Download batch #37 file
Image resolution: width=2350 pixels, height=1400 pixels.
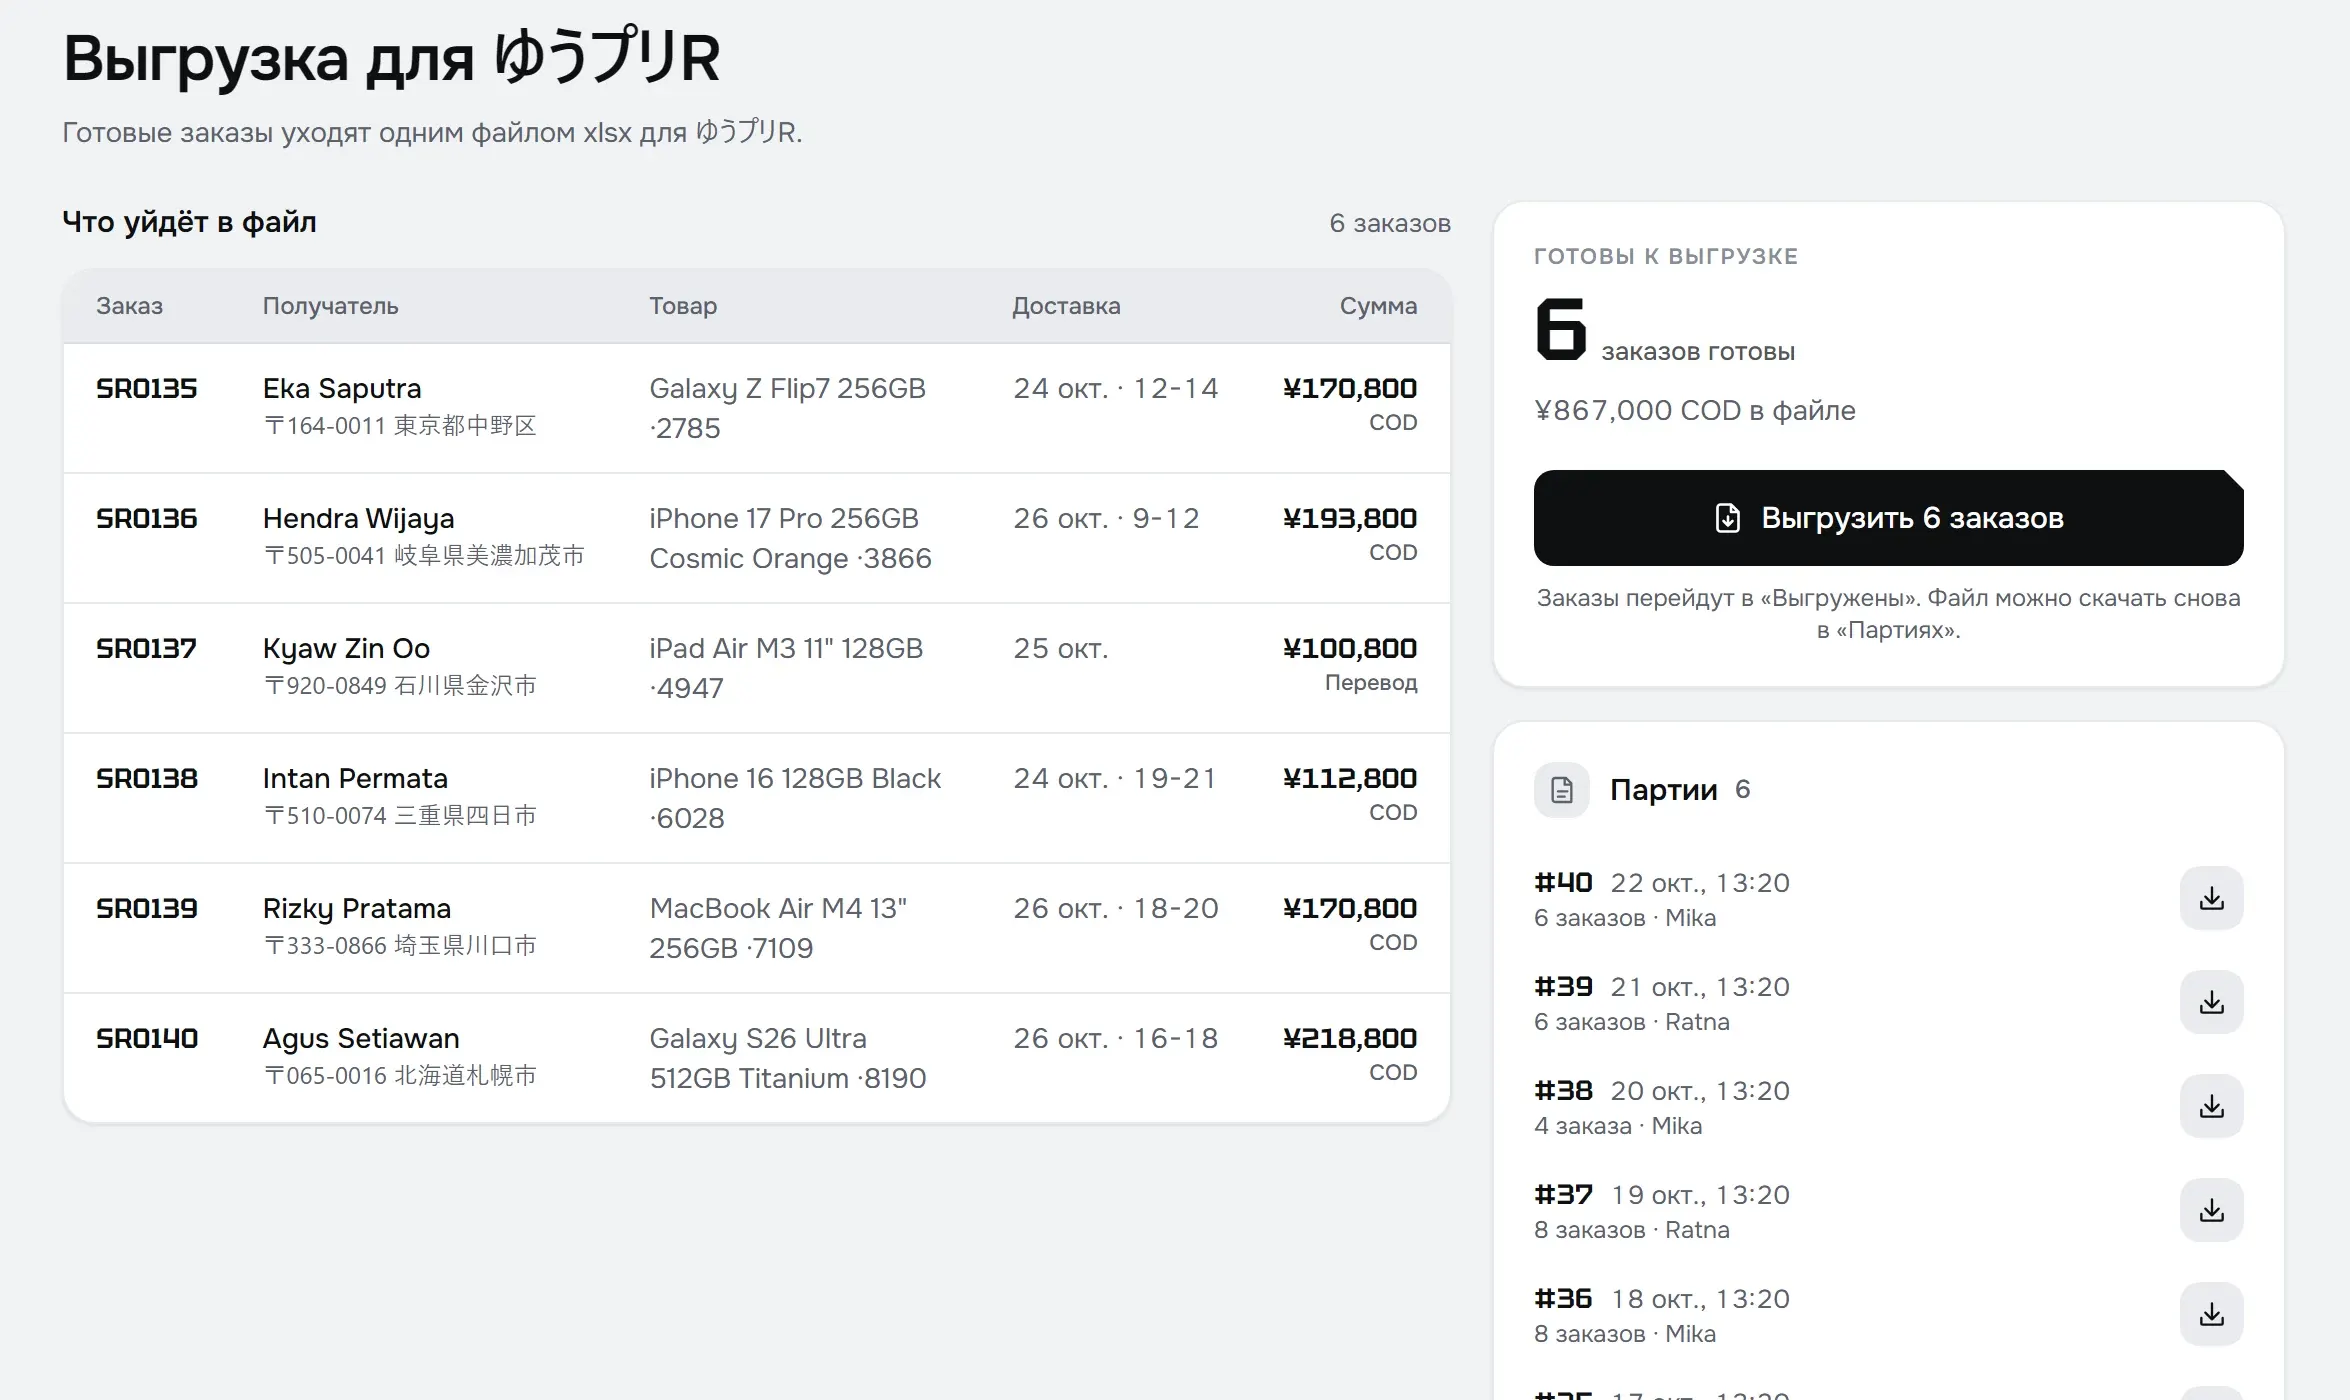2211,1210
